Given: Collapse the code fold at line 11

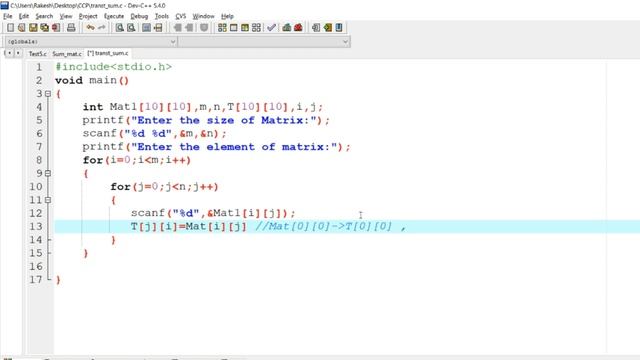Looking at the screenshot, I should (48, 200).
